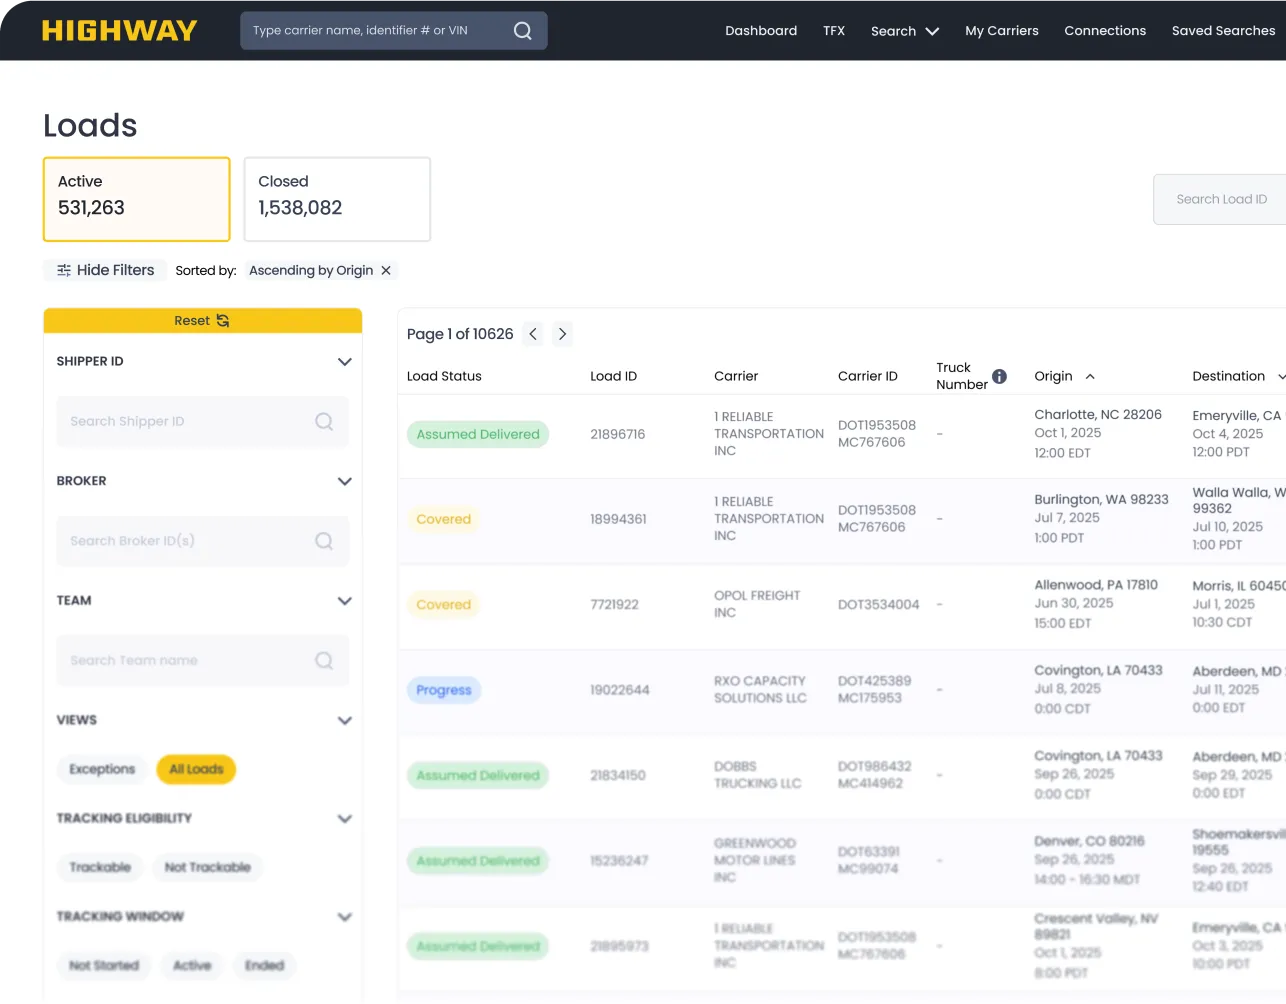Click DOBBS TRUCKING LLC carrier name

coord(758,775)
